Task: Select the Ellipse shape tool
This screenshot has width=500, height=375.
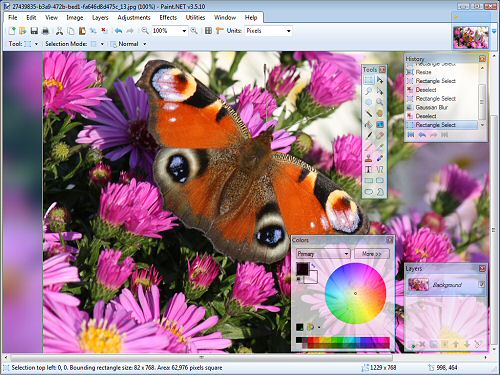Action: click(x=369, y=192)
